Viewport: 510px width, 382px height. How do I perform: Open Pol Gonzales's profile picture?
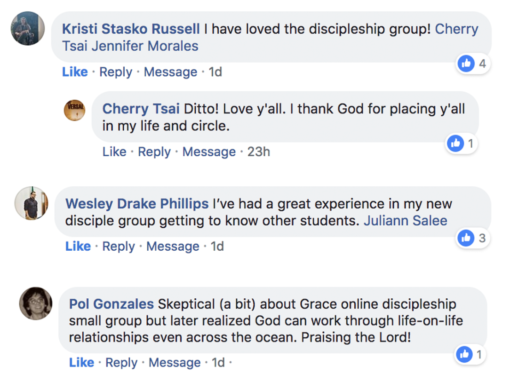tap(36, 303)
